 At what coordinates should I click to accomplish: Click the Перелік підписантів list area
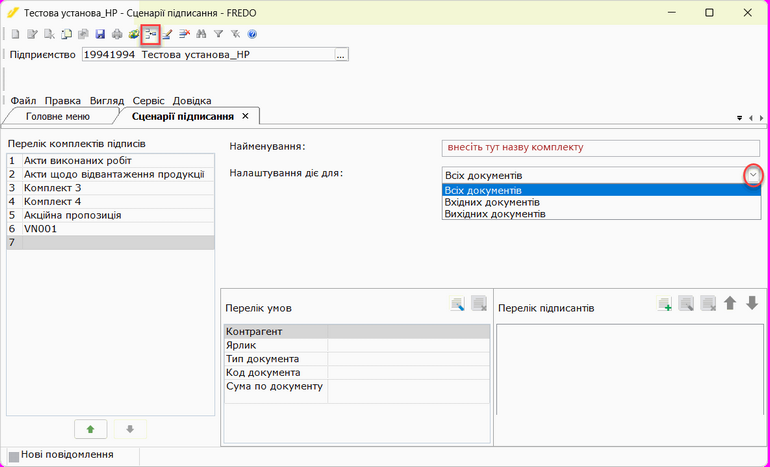pyautogui.click(x=630, y=369)
